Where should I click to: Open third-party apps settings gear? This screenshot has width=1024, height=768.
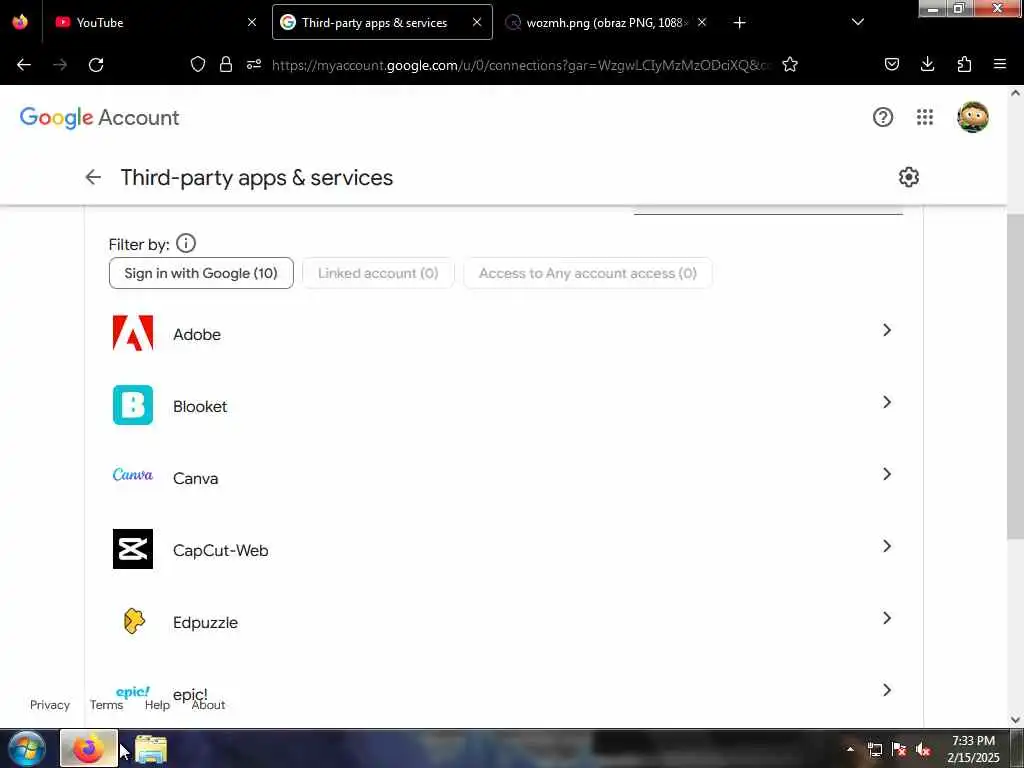pos(908,177)
